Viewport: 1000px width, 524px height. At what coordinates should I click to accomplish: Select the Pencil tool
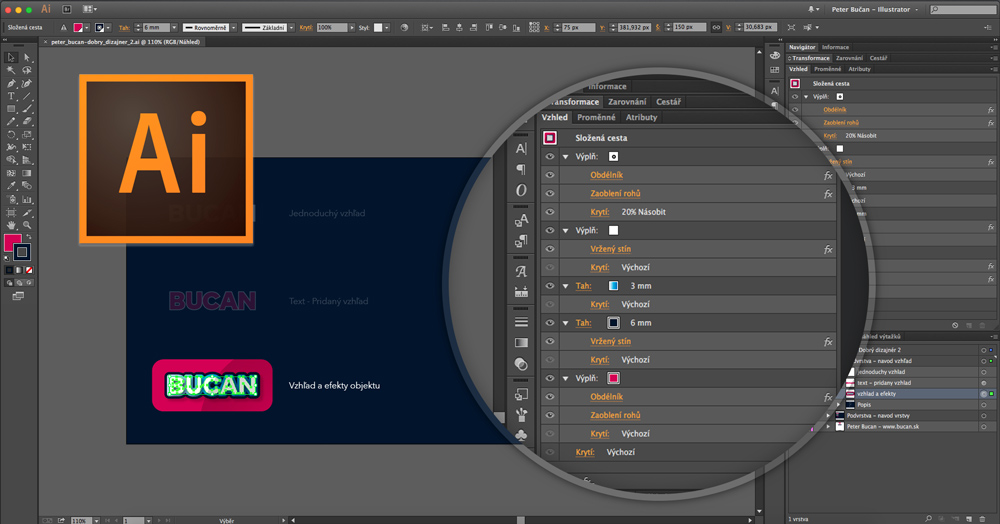pyautogui.click(x=11, y=121)
